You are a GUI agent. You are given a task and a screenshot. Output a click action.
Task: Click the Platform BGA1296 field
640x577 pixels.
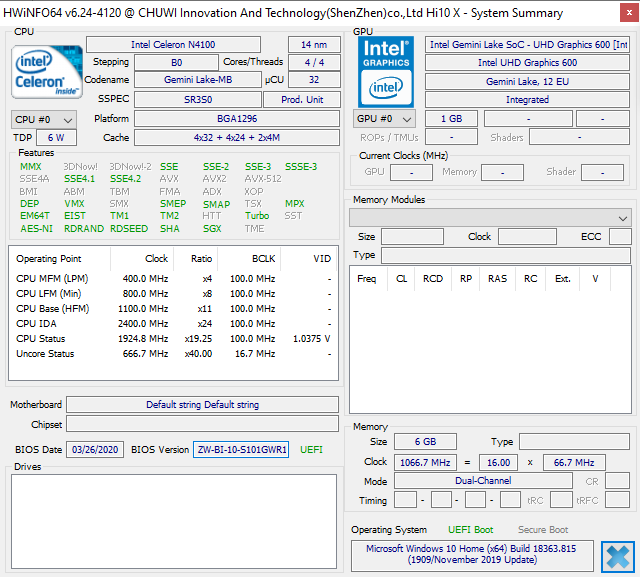point(237,119)
